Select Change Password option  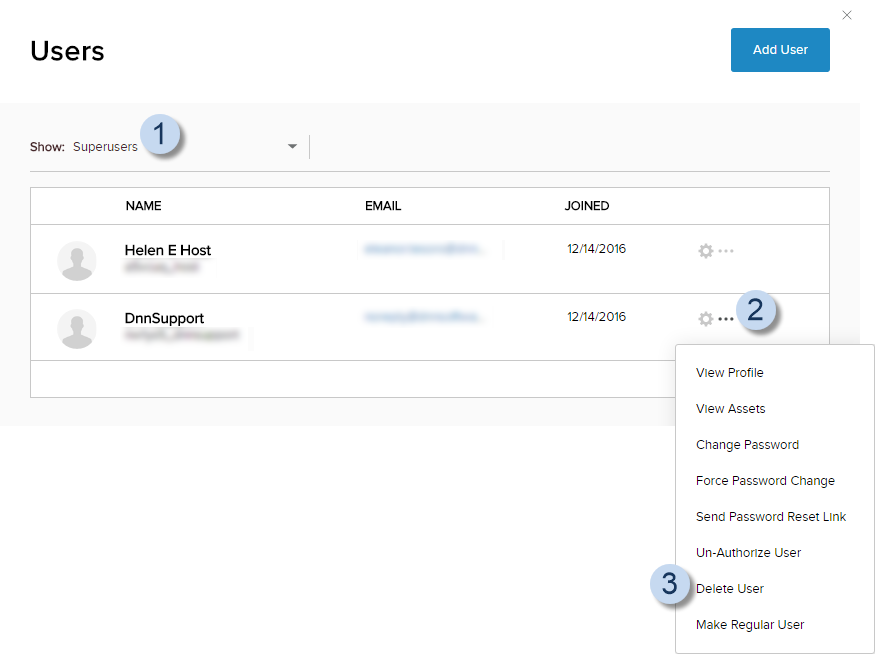pos(747,445)
